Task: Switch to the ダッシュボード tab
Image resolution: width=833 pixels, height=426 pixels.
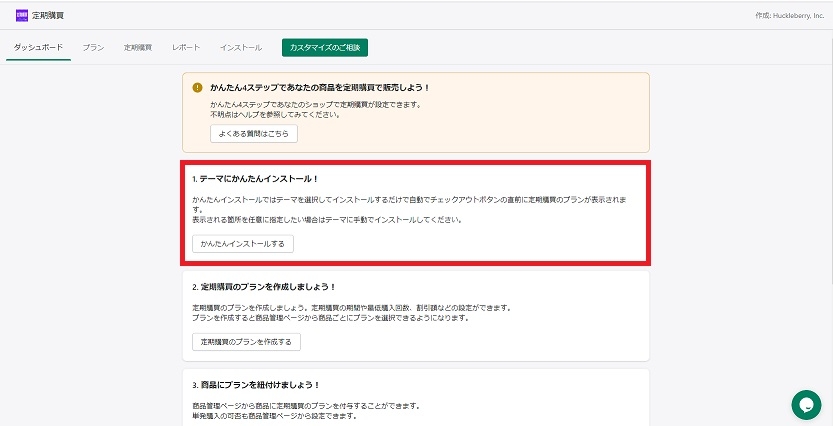Action: click(x=38, y=48)
